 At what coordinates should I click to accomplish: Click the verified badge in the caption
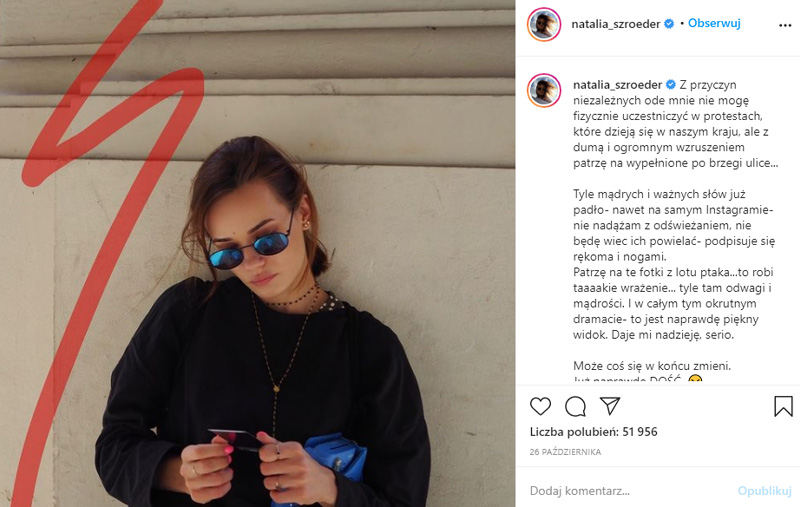point(671,84)
